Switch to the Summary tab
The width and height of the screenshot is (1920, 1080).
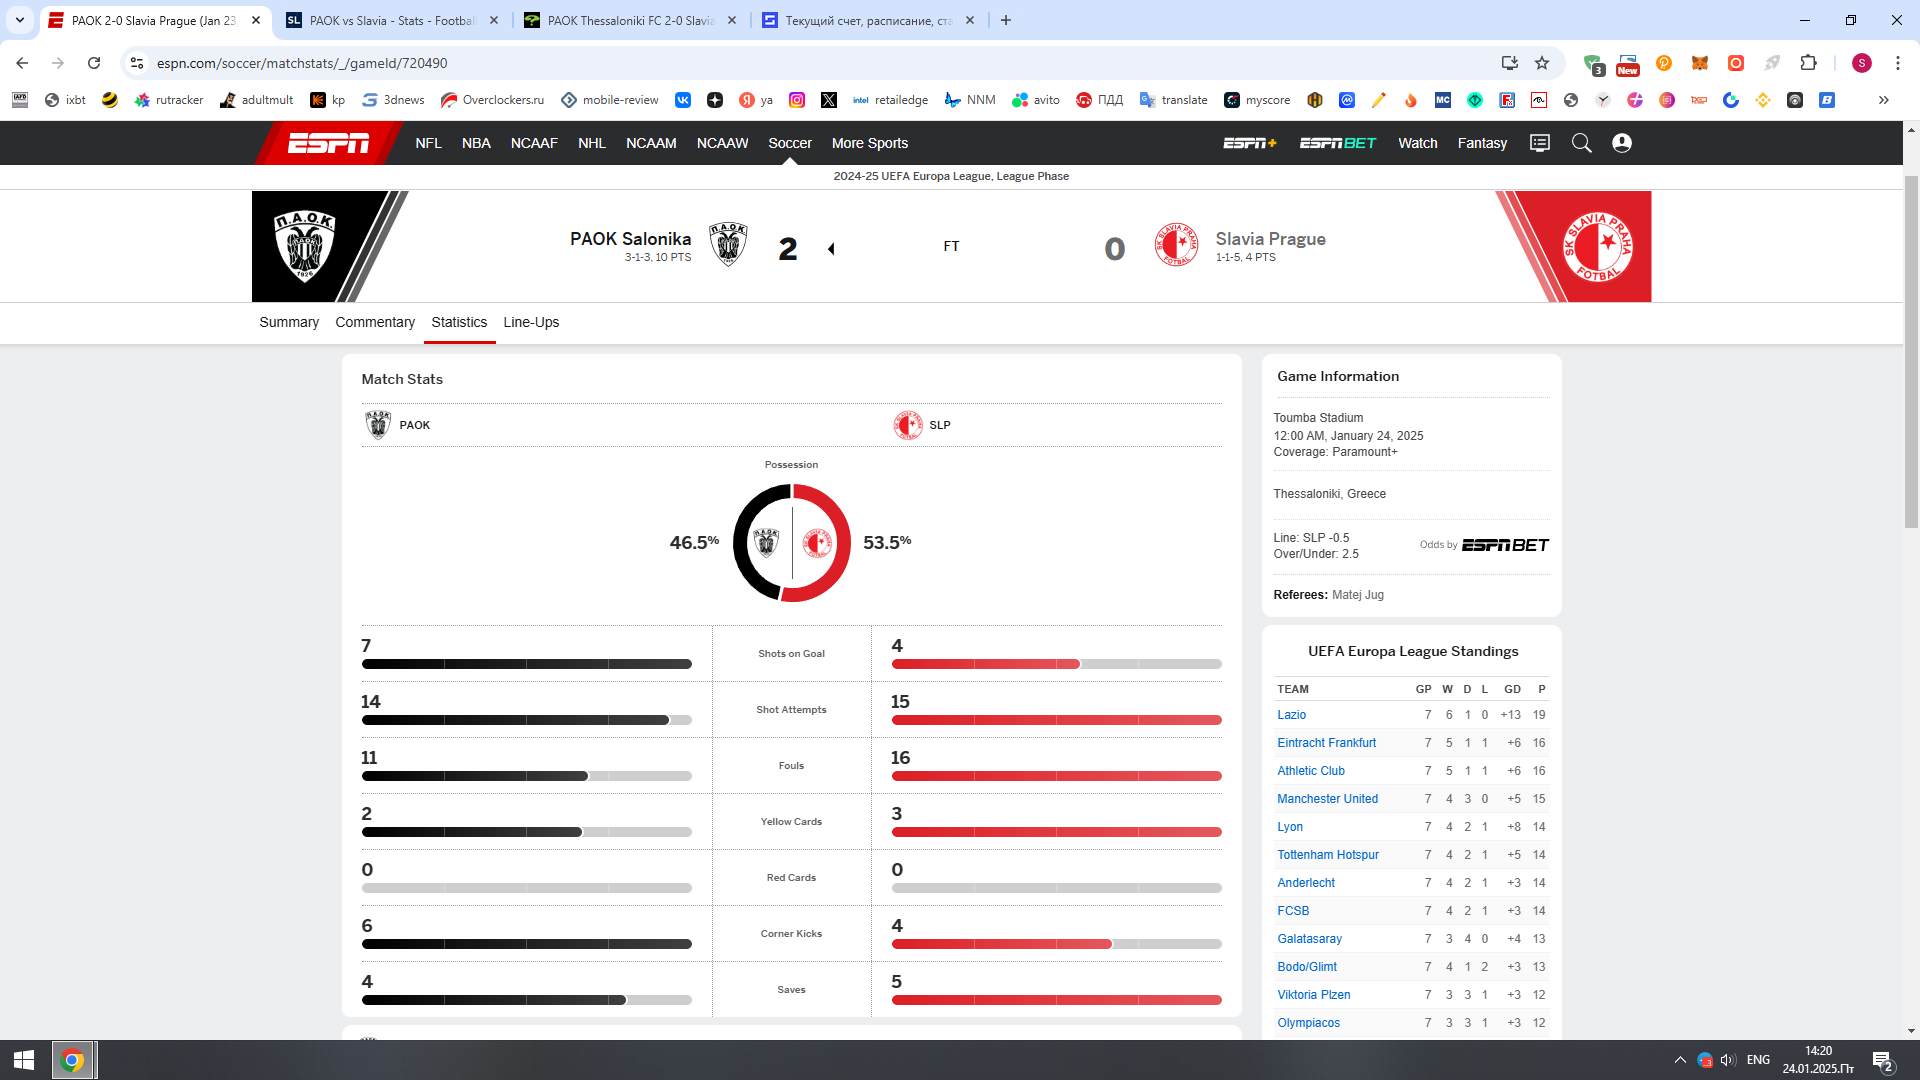[x=289, y=322]
